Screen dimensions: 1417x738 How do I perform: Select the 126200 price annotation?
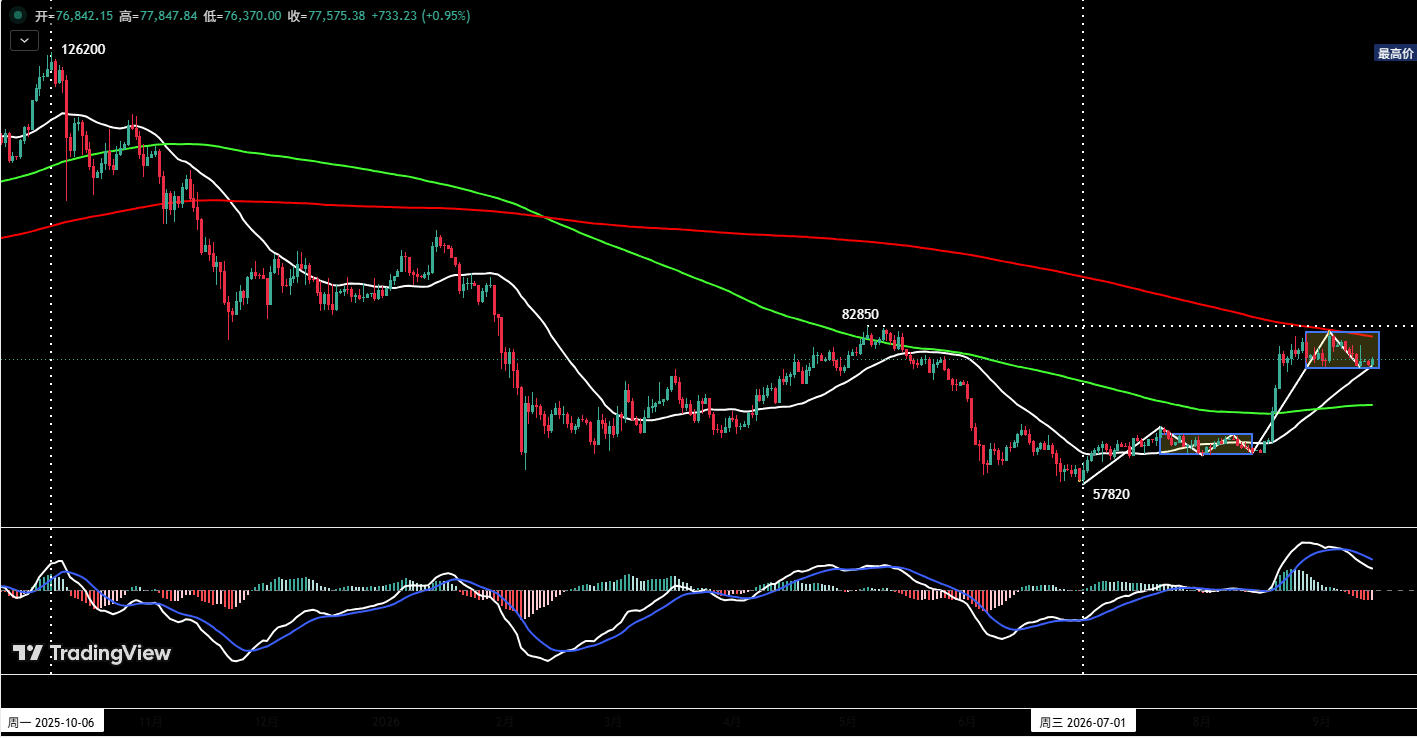coord(84,49)
